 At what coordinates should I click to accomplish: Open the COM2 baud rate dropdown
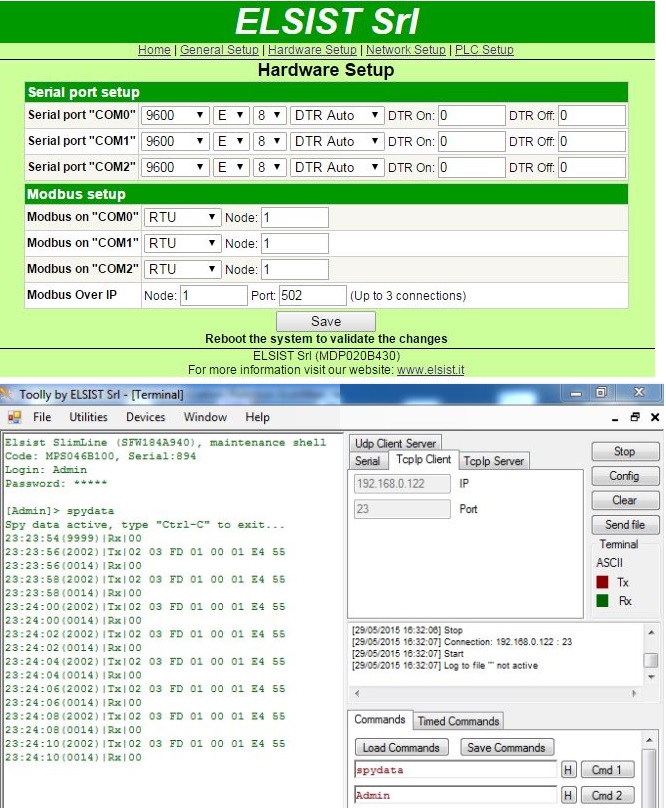(175, 167)
